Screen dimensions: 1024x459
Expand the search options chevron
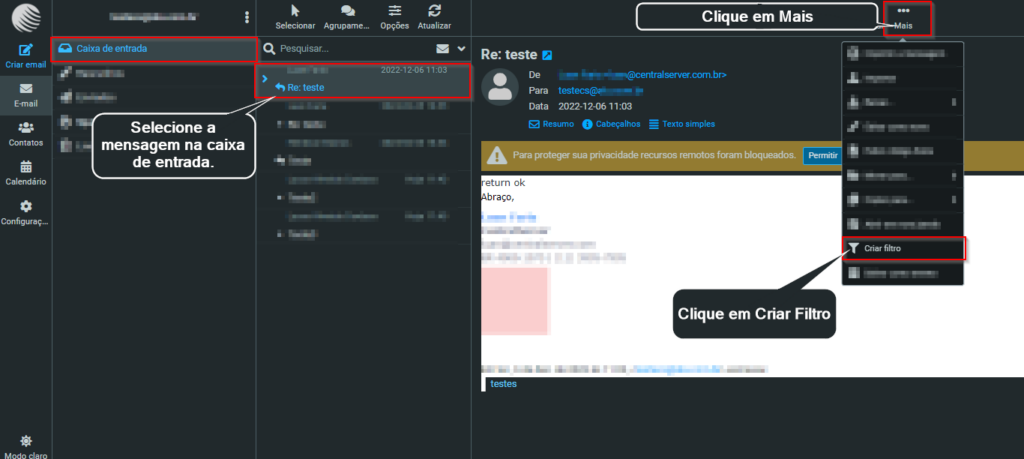461,48
